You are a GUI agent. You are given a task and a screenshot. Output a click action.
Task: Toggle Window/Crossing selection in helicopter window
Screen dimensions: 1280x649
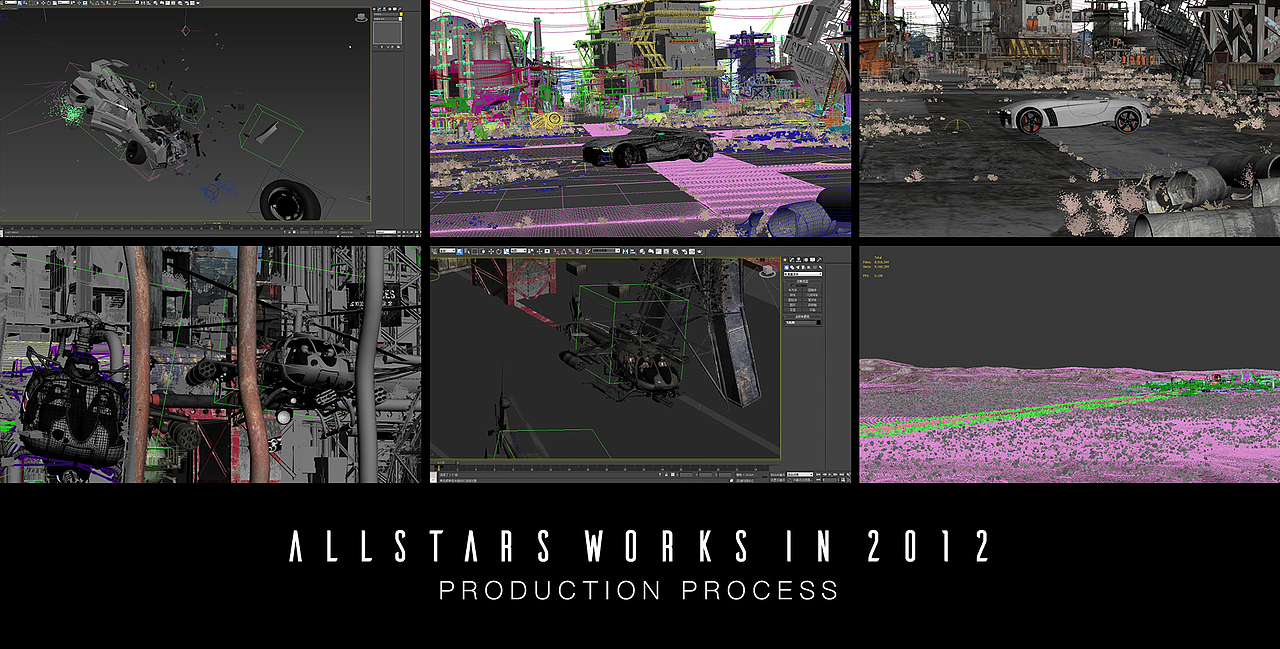click(482, 251)
